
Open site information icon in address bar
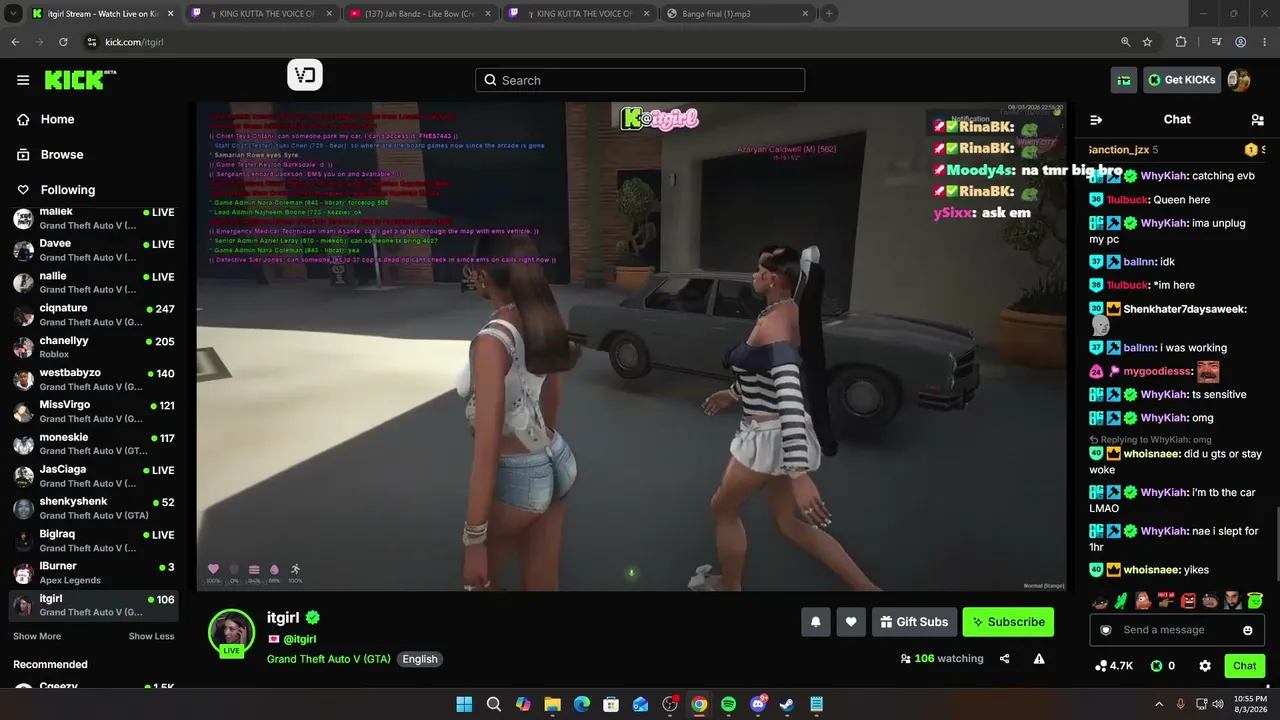[x=92, y=42]
